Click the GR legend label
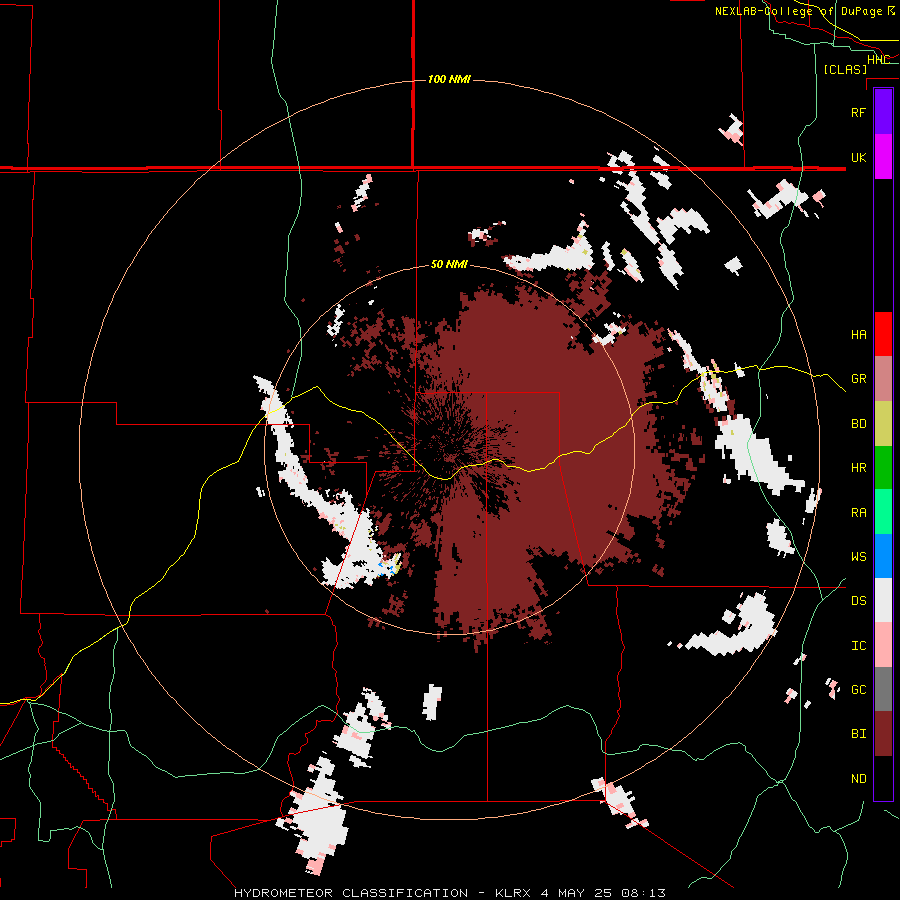This screenshot has width=900, height=900. 858,379
